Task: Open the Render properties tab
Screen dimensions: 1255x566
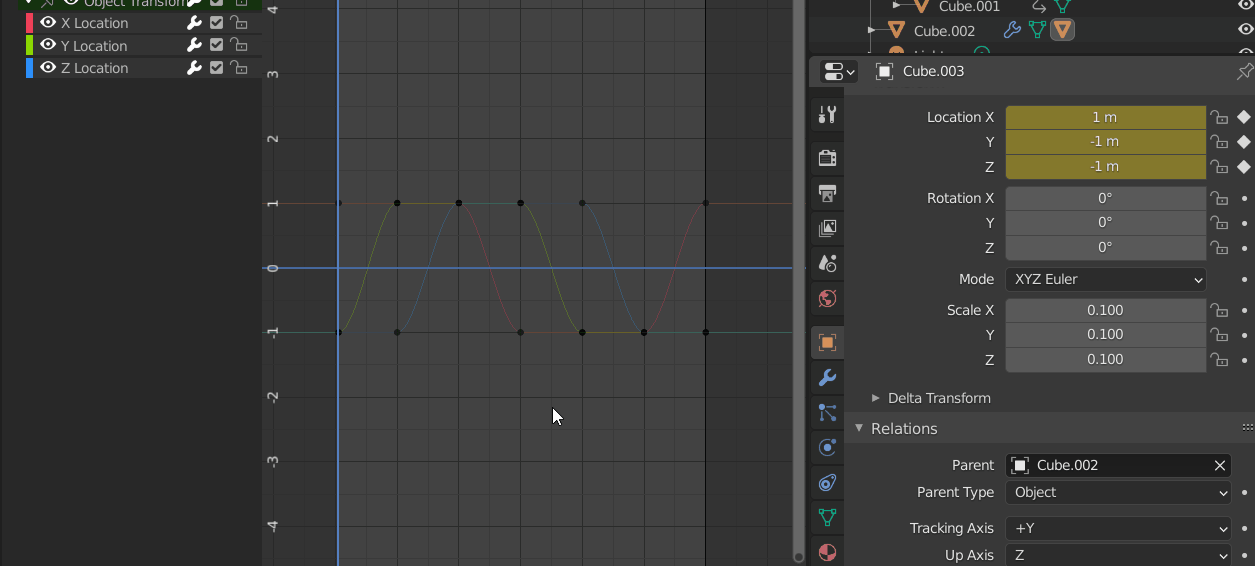Action: [827, 158]
